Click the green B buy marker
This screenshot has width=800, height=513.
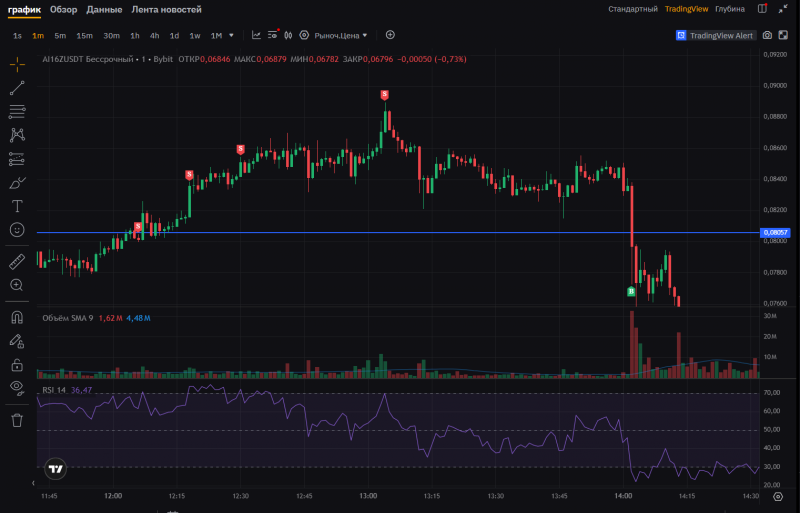631,291
